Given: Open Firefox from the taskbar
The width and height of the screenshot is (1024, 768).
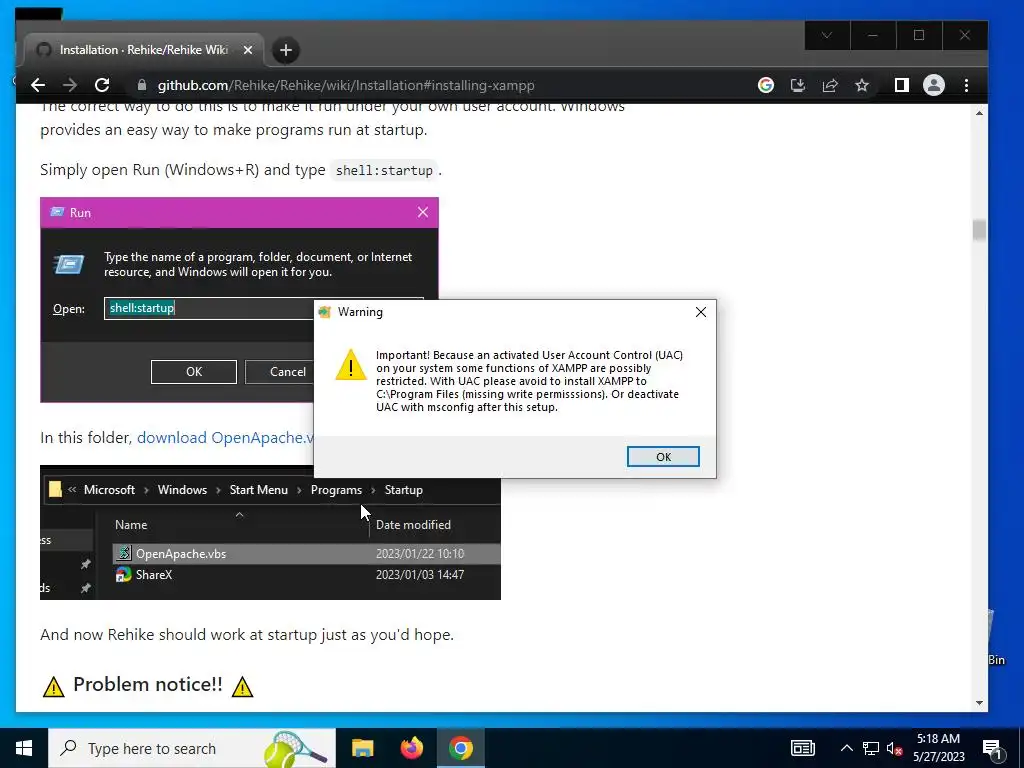Looking at the screenshot, I should click(x=411, y=748).
